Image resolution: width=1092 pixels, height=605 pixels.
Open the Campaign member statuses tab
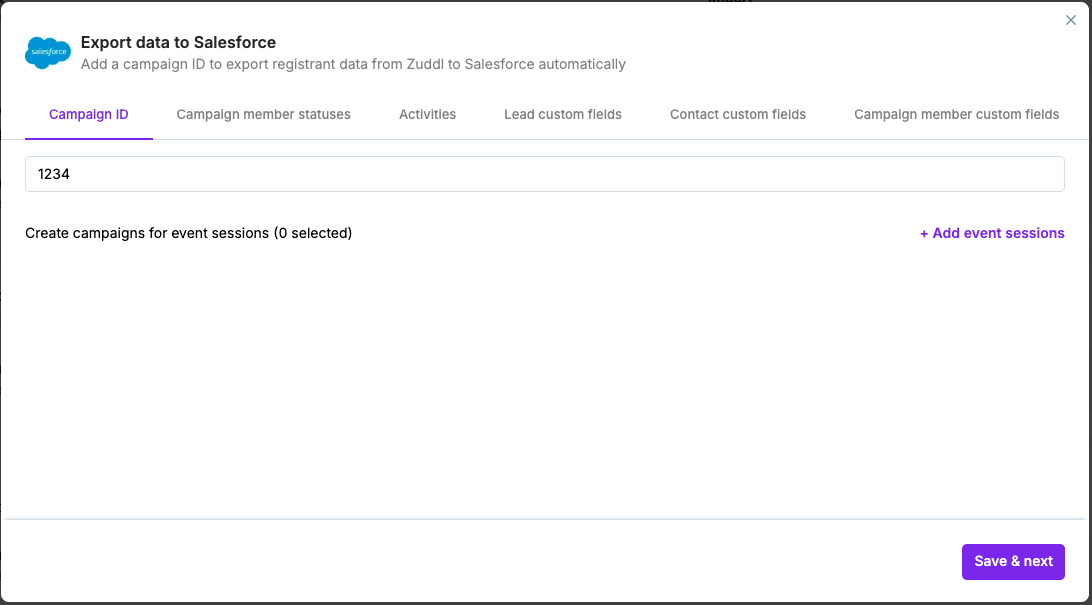pyautogui.click(x=263, y=114)
